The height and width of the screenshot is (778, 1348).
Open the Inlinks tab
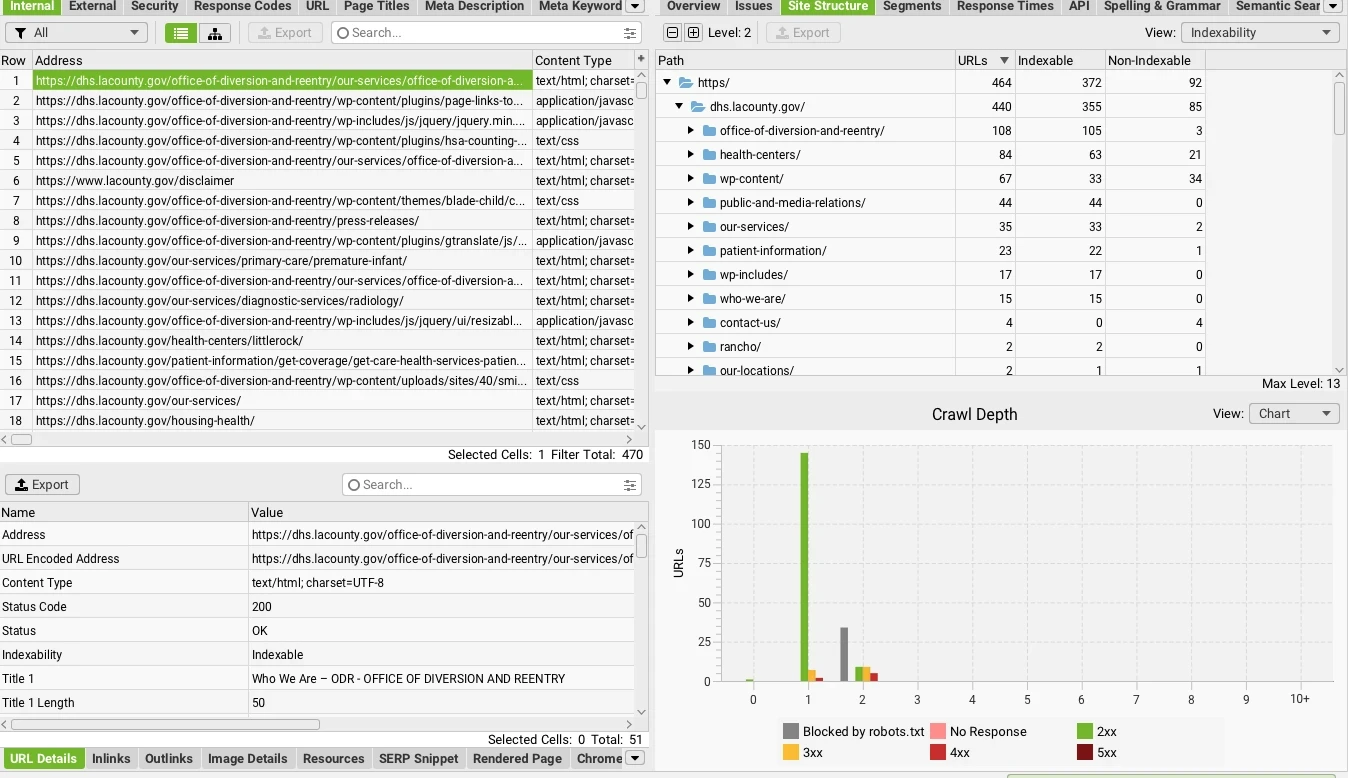point(111,759)
